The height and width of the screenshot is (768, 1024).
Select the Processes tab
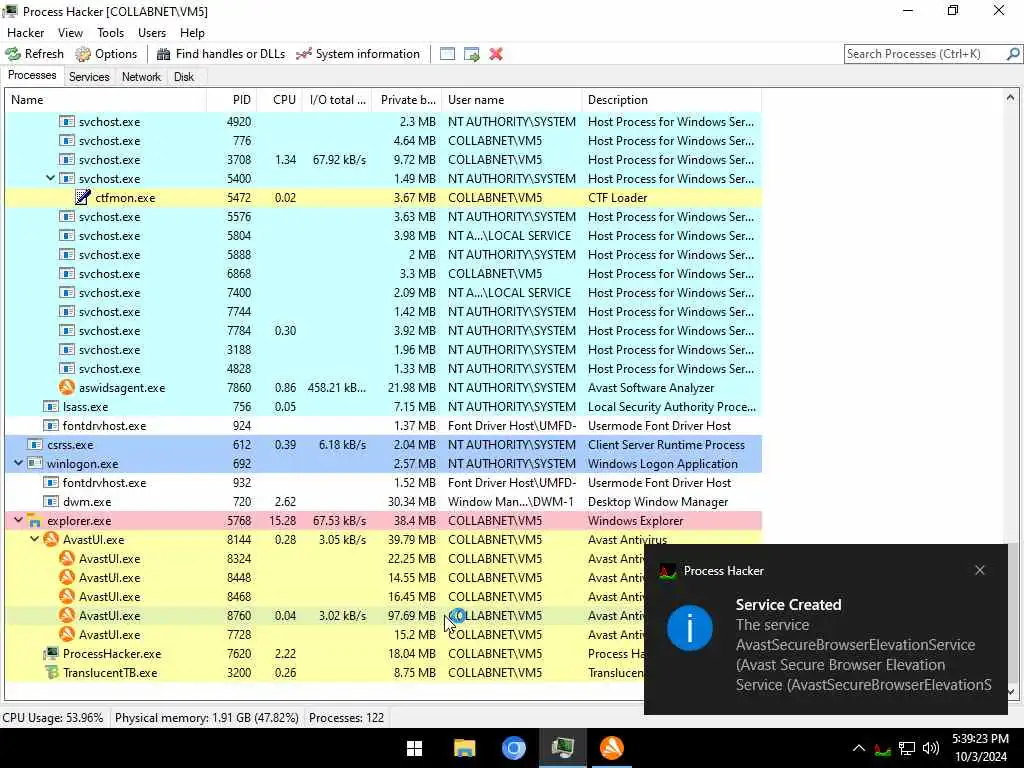(x=32, y=76)
